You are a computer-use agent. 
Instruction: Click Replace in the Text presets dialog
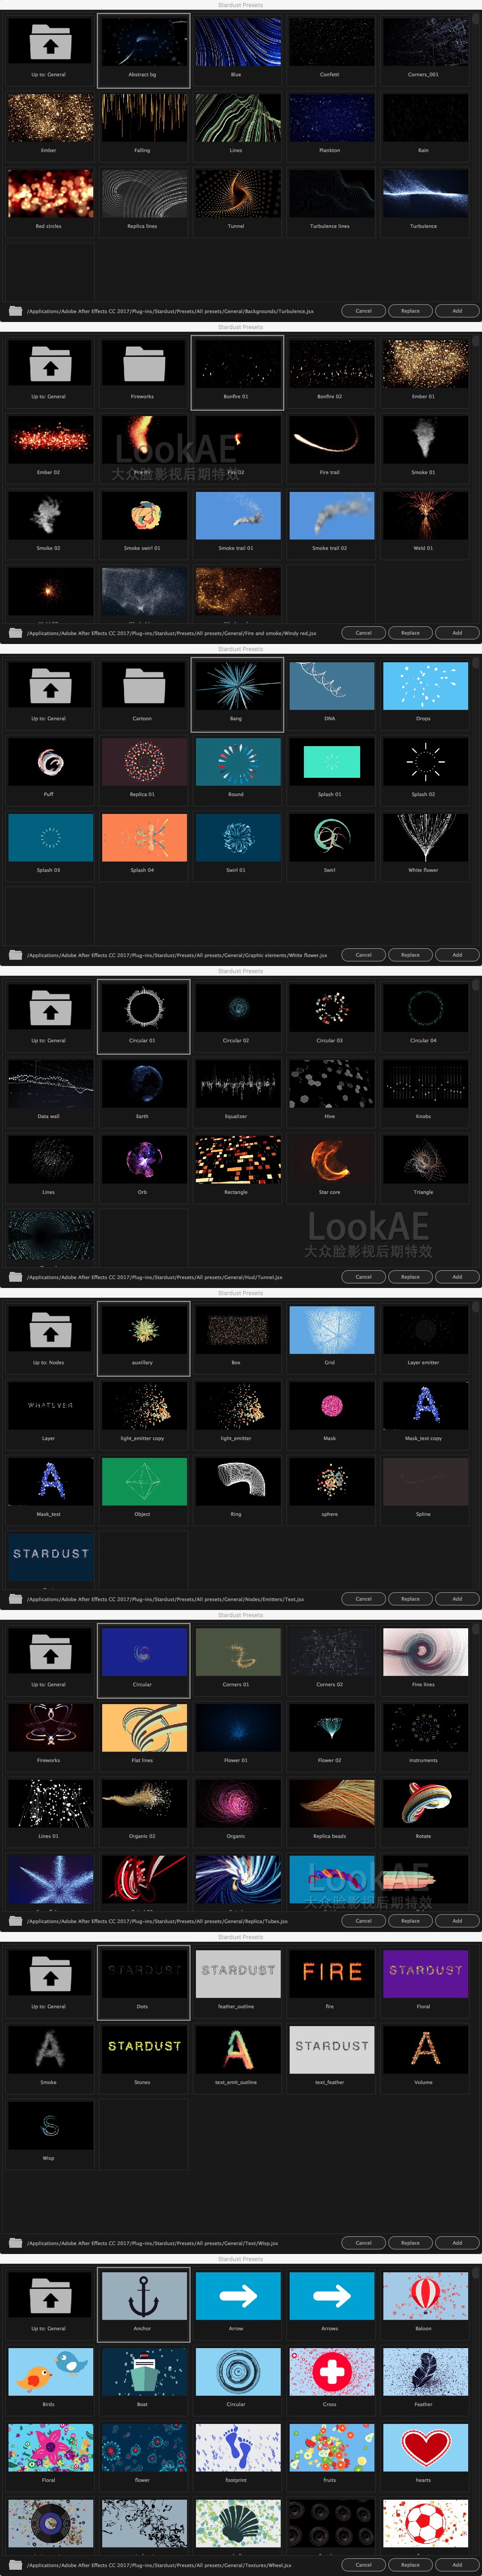click(410, 2243)
